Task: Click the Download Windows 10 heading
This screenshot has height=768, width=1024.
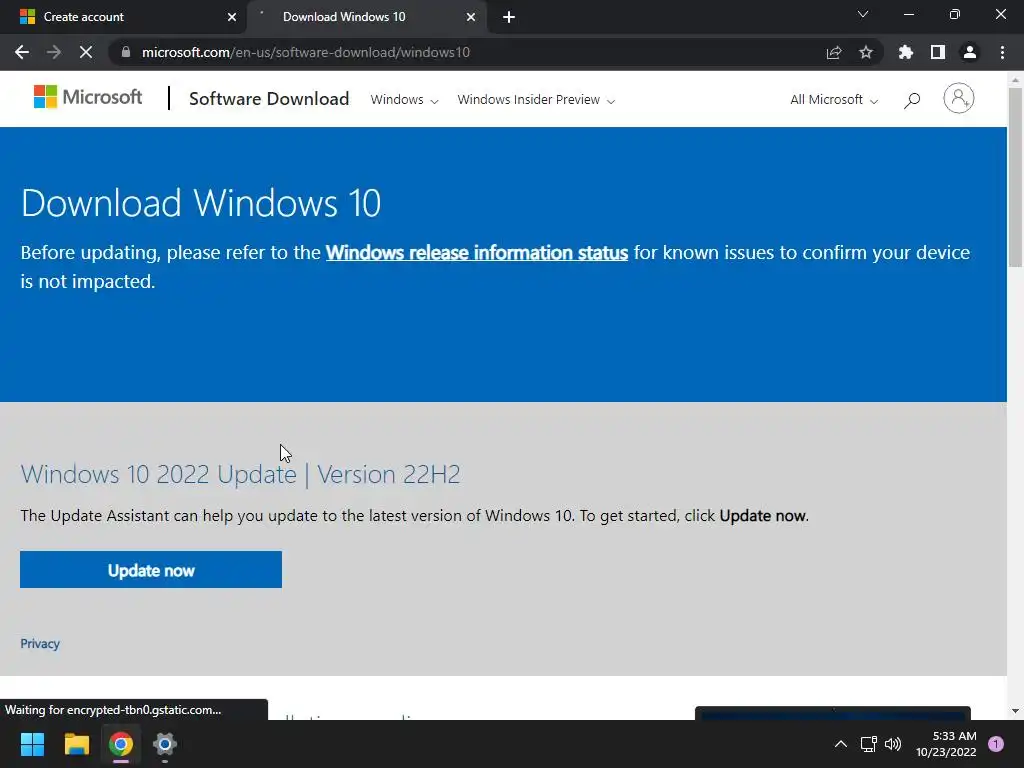Action: (x=200, y=202)
